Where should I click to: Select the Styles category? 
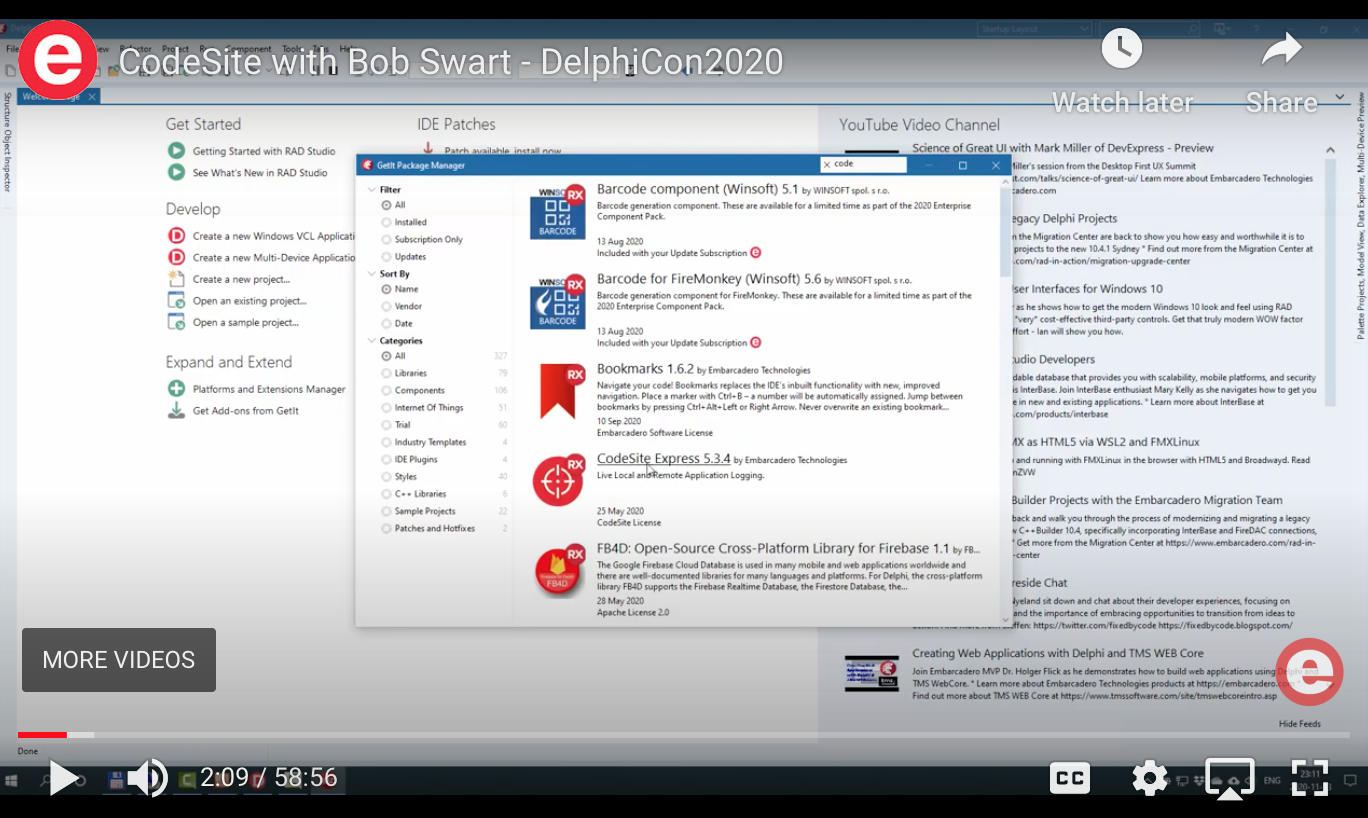point(387,477)
